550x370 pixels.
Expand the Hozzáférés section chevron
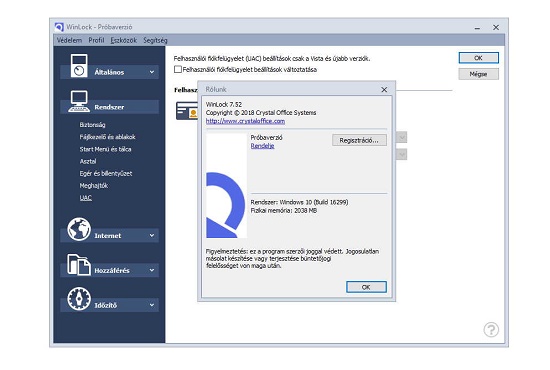tap(152, 270)
